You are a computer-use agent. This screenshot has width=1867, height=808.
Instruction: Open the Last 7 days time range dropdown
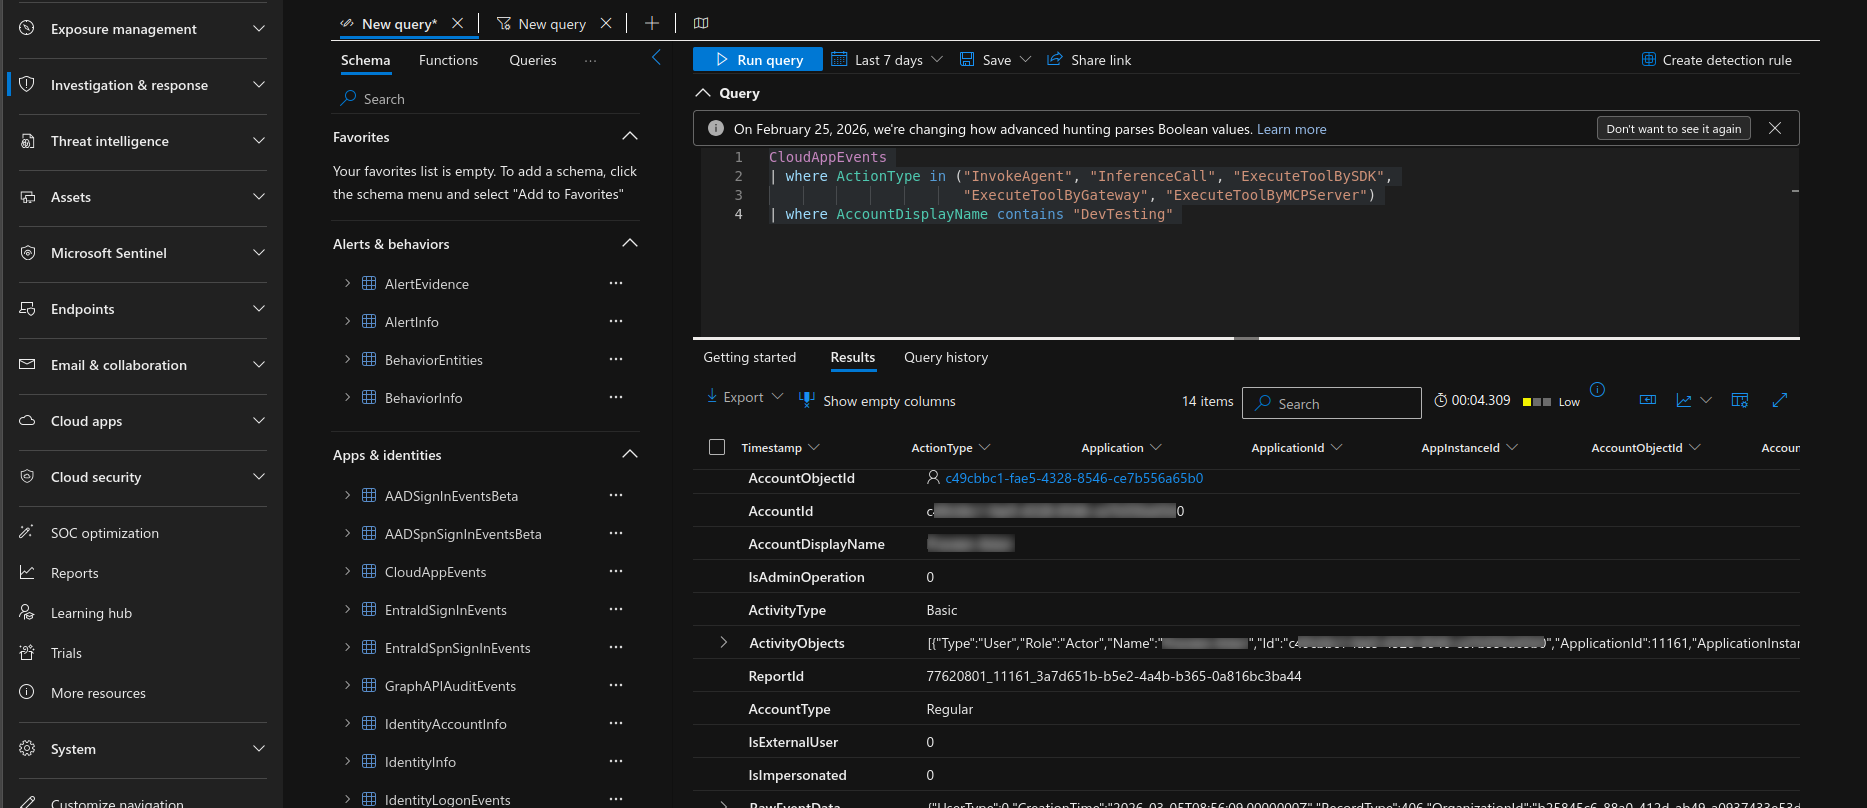(x=887, y=60)
